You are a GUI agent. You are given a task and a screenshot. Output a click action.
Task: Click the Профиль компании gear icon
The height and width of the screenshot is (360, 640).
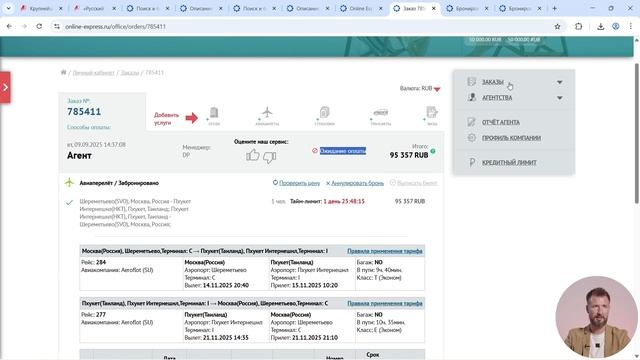click(471, 138)
